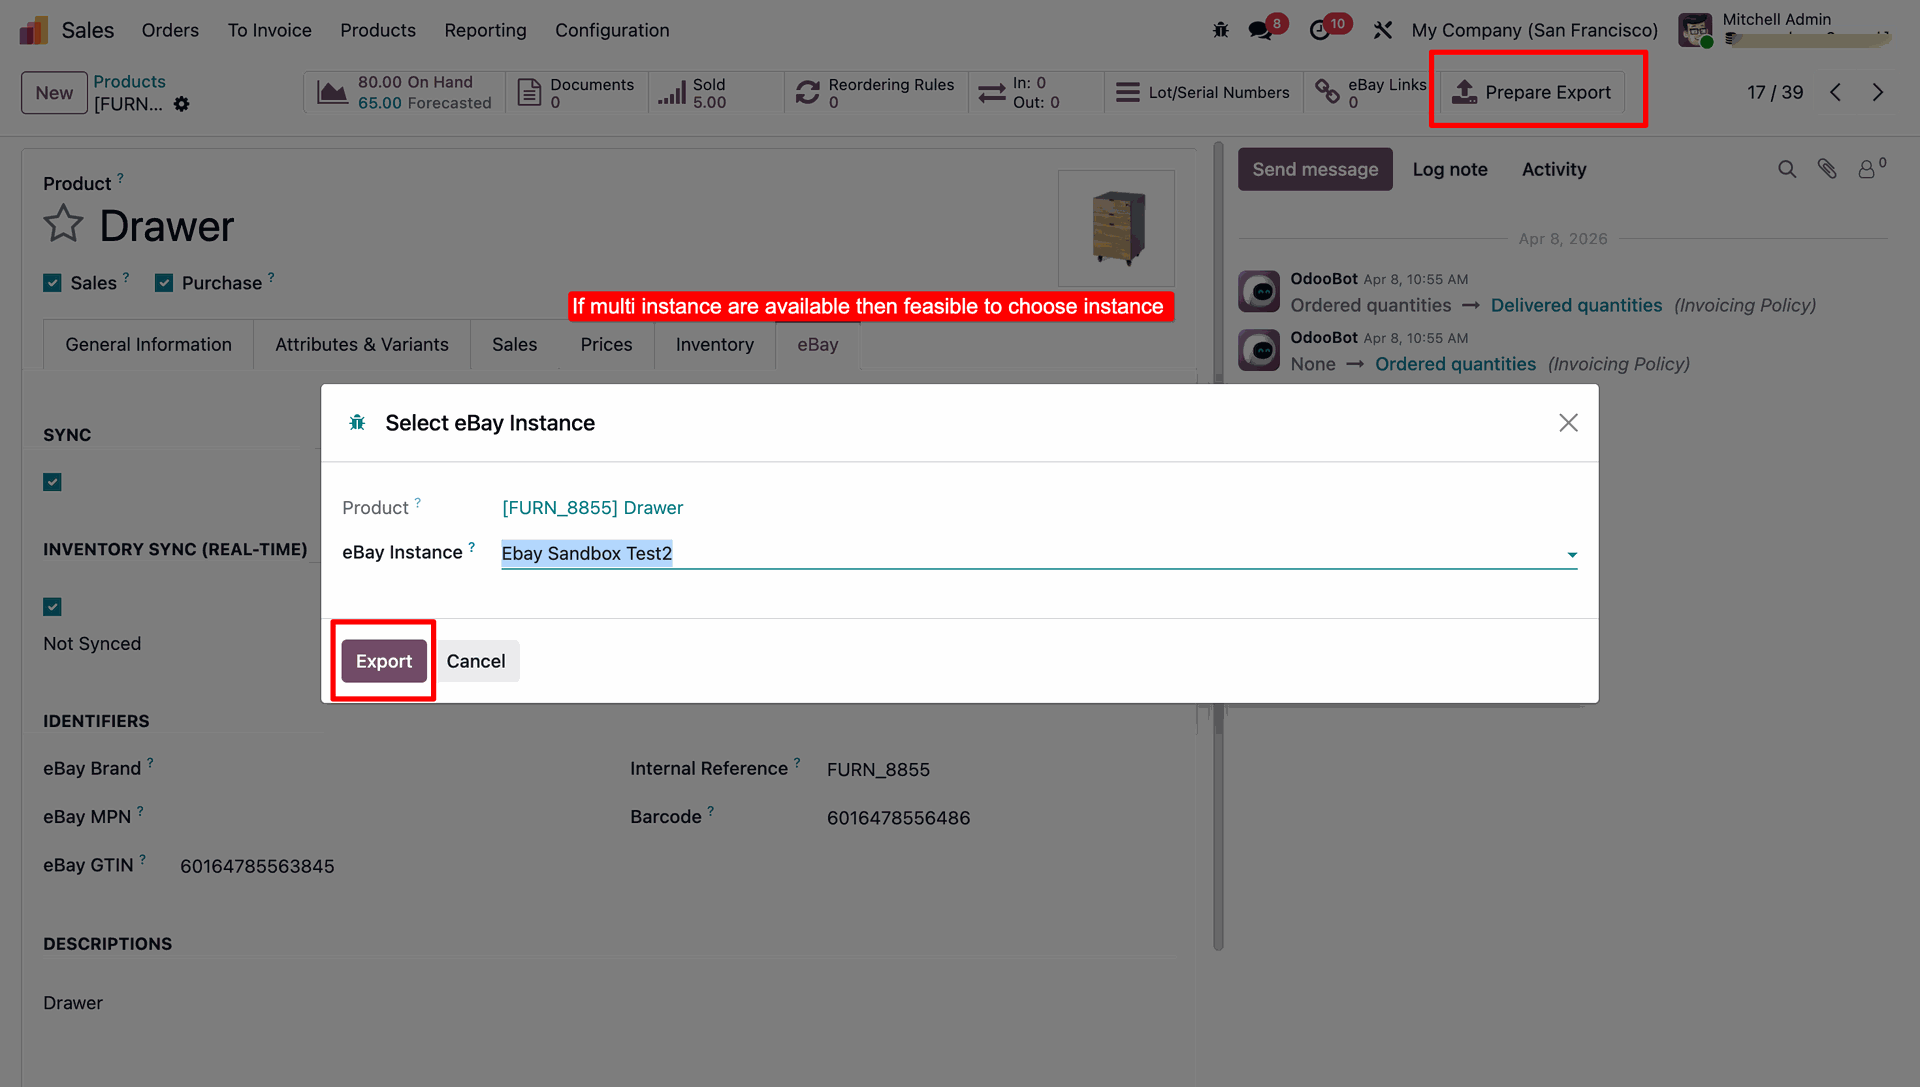The width and height of the screenshot is (1920, 1087).
Task: Click the Activity button in chatter
Action: (1554, 169)
